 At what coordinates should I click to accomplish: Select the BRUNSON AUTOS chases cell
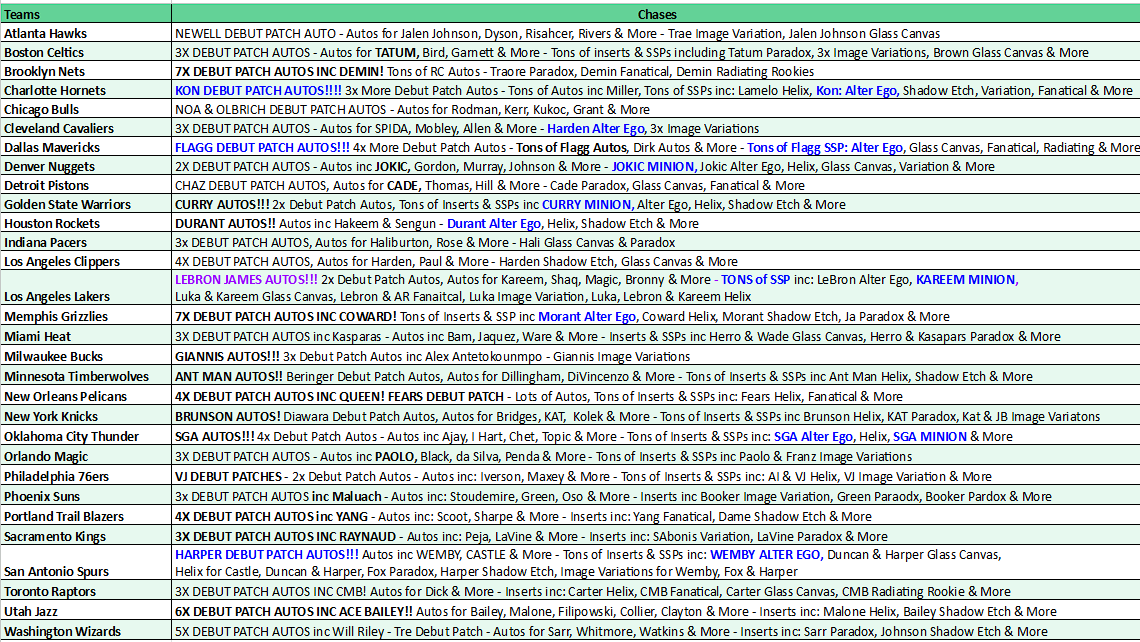[x=656, y=416]
